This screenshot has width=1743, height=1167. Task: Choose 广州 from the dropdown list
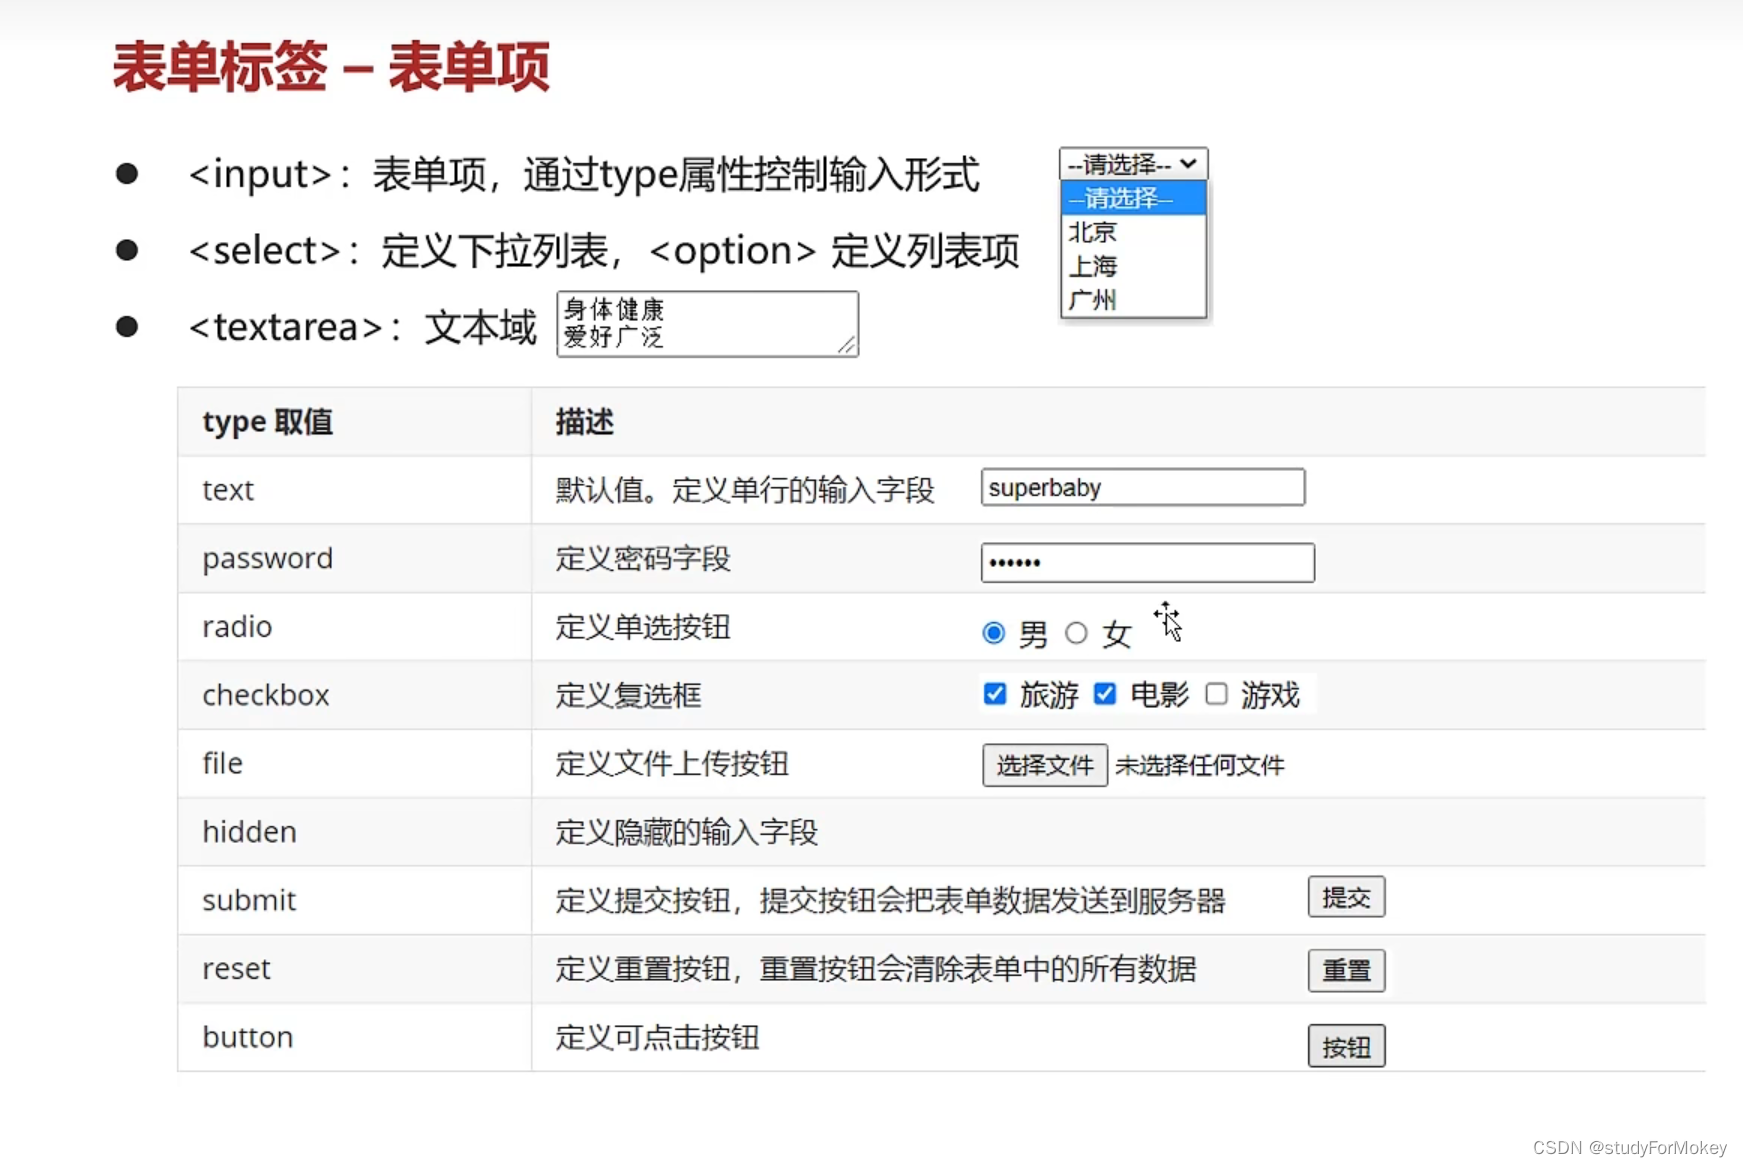[1133, 300]
